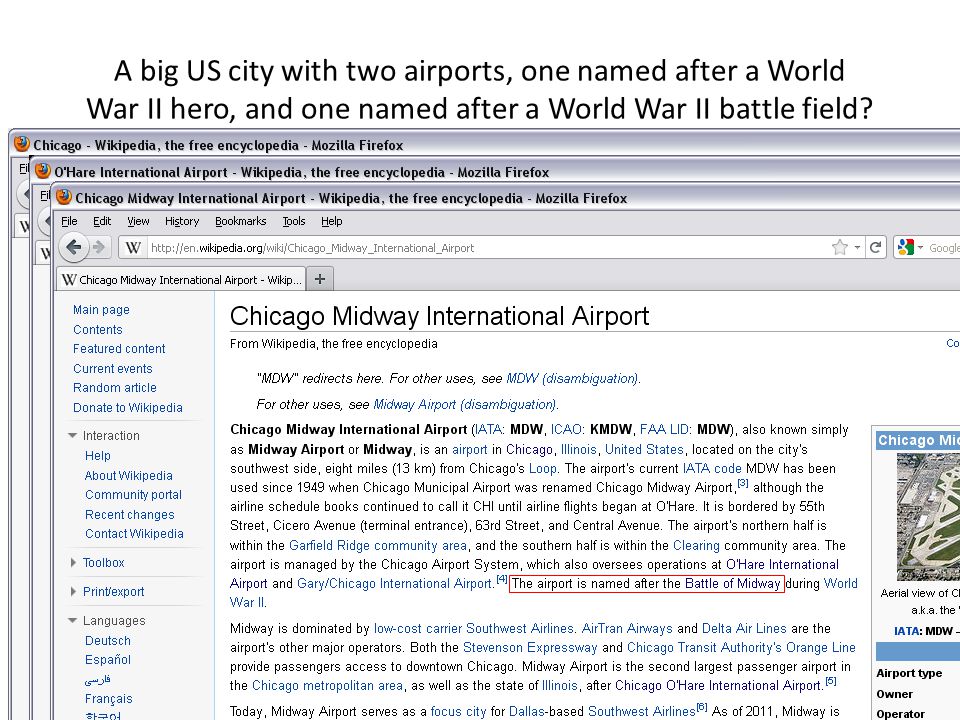This screenshot has width=960, height=720.
Task: Click the Firefox logo in the O'Hare window title
Action: pos(42,171)
